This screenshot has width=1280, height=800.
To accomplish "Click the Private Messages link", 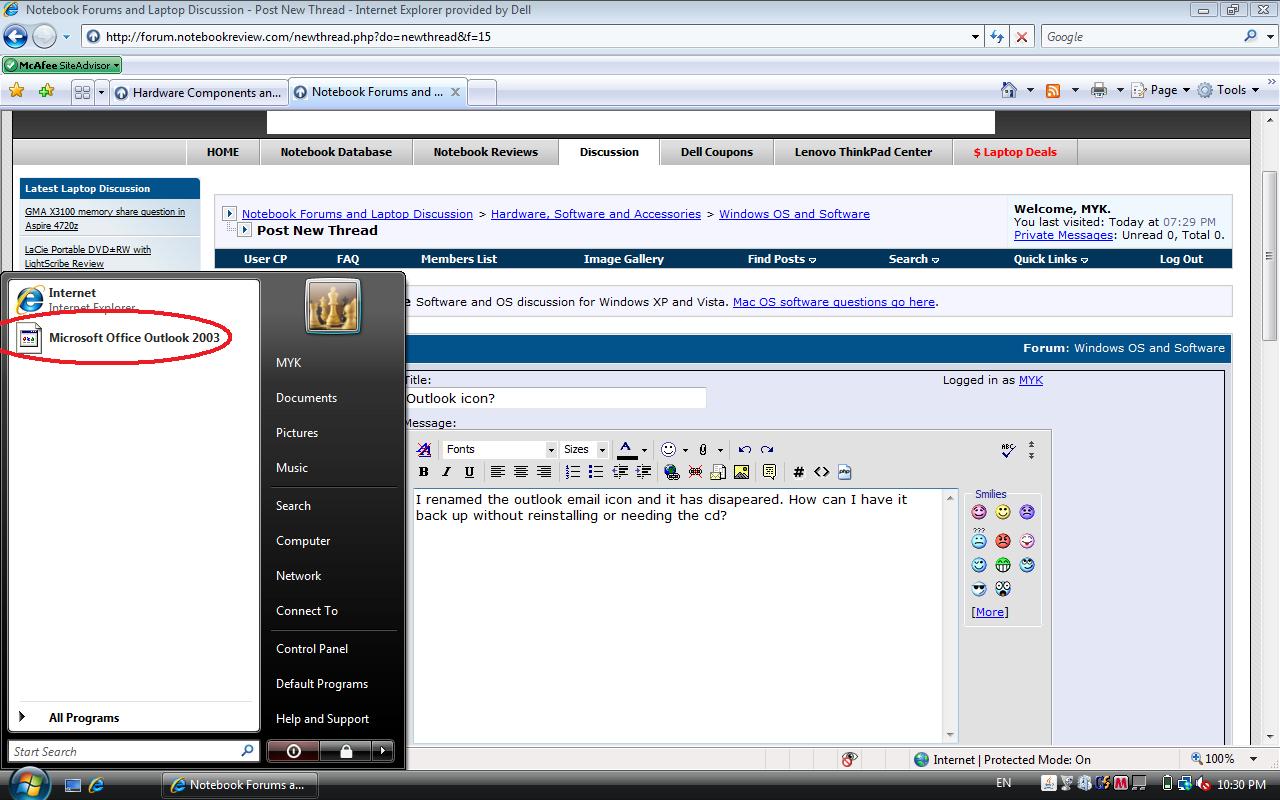I will (1063, 235).
